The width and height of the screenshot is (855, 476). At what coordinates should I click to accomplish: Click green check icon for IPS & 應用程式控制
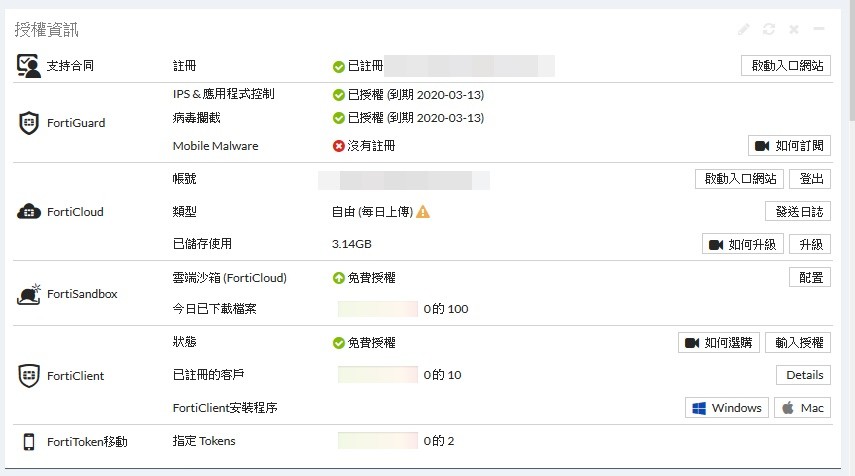[x=339, y=95]
